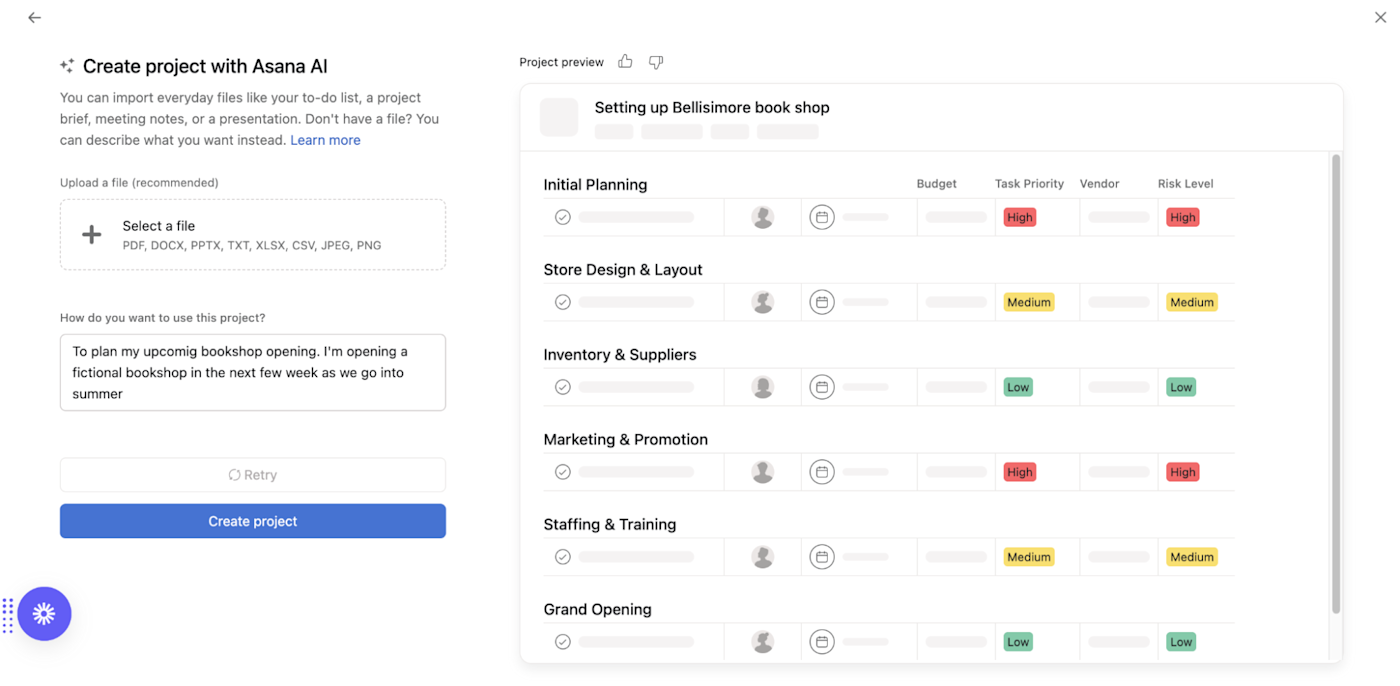Click the Initial Planning section heading
Viewport: 1400px width, 686px height.
[595, 185]
